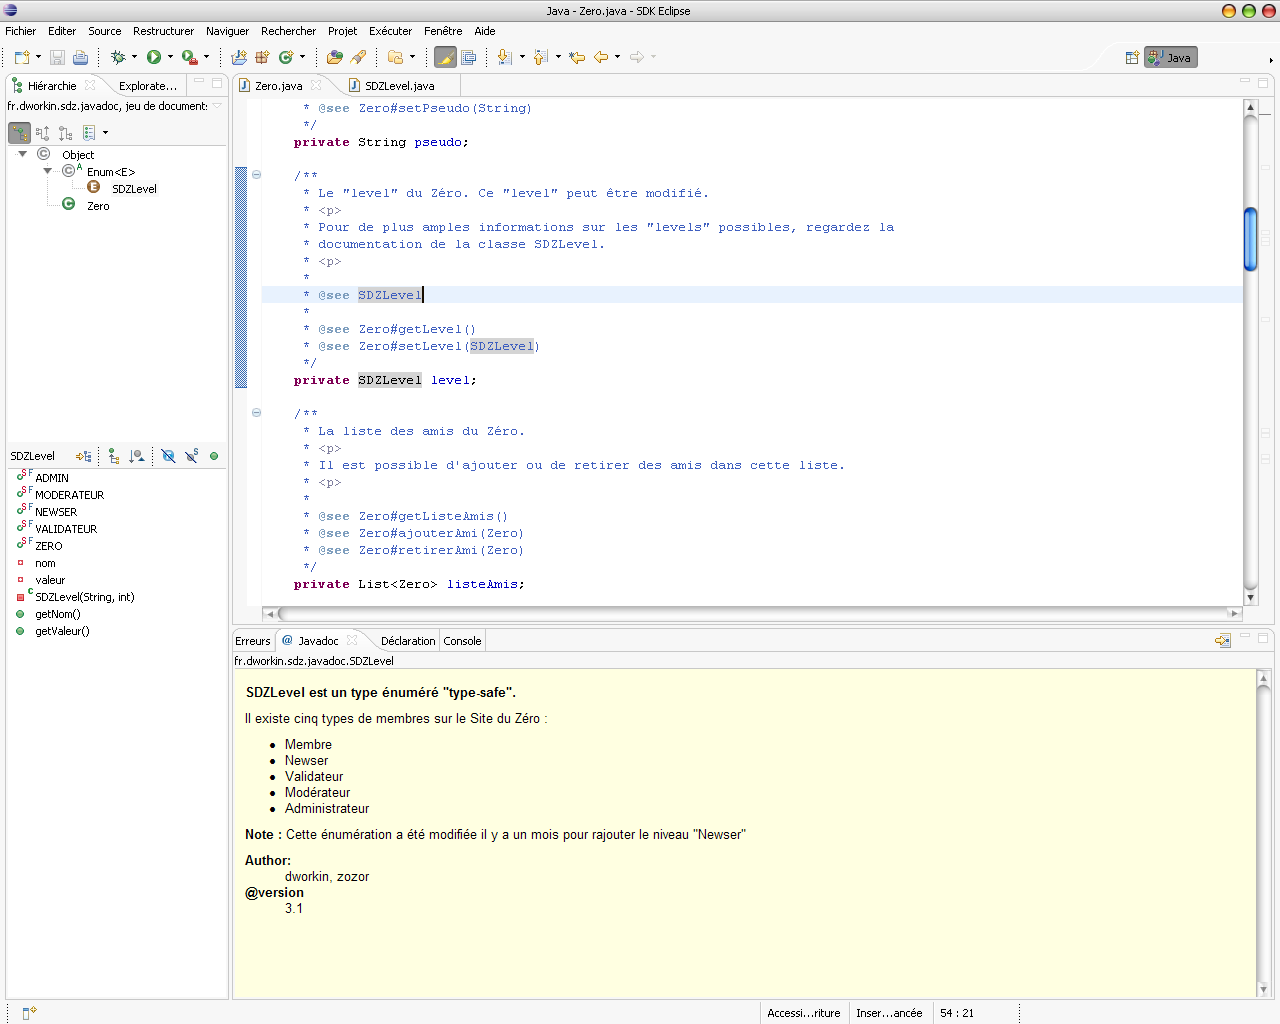Open the Console view tab
This screenshot has height=1024, width=1280.
[462, 641]
